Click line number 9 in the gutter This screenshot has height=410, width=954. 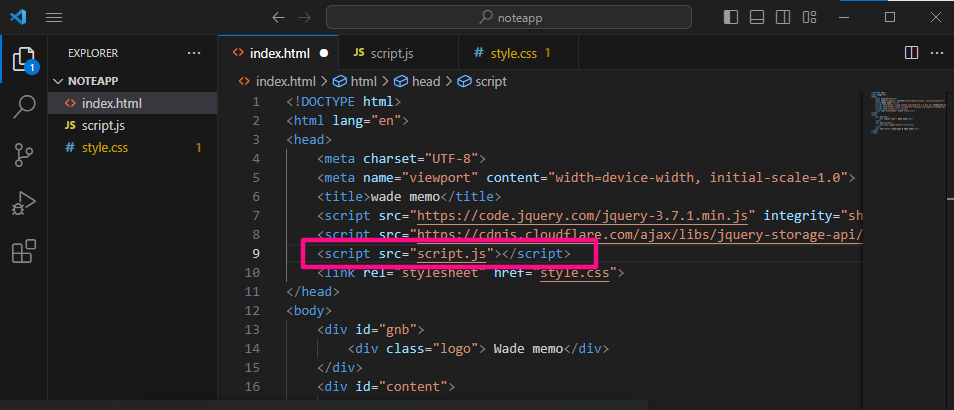click(x=256, y=254)
